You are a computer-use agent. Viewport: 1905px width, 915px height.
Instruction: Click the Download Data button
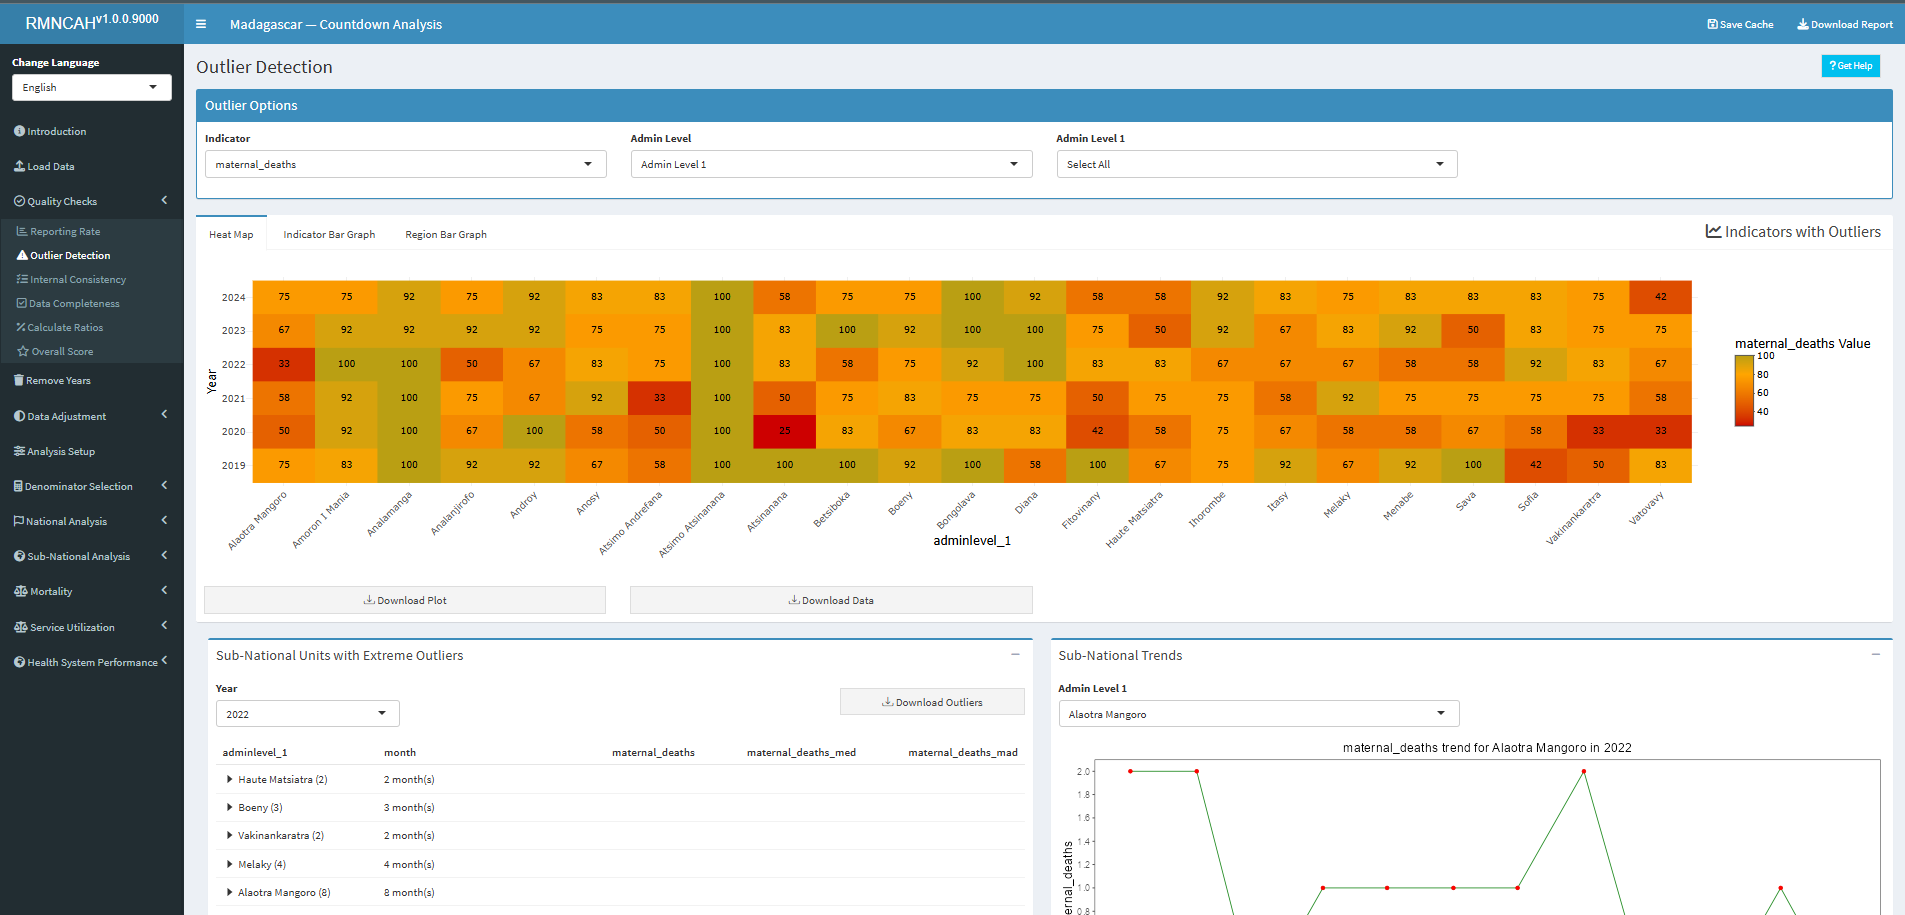tap(831, 600)
